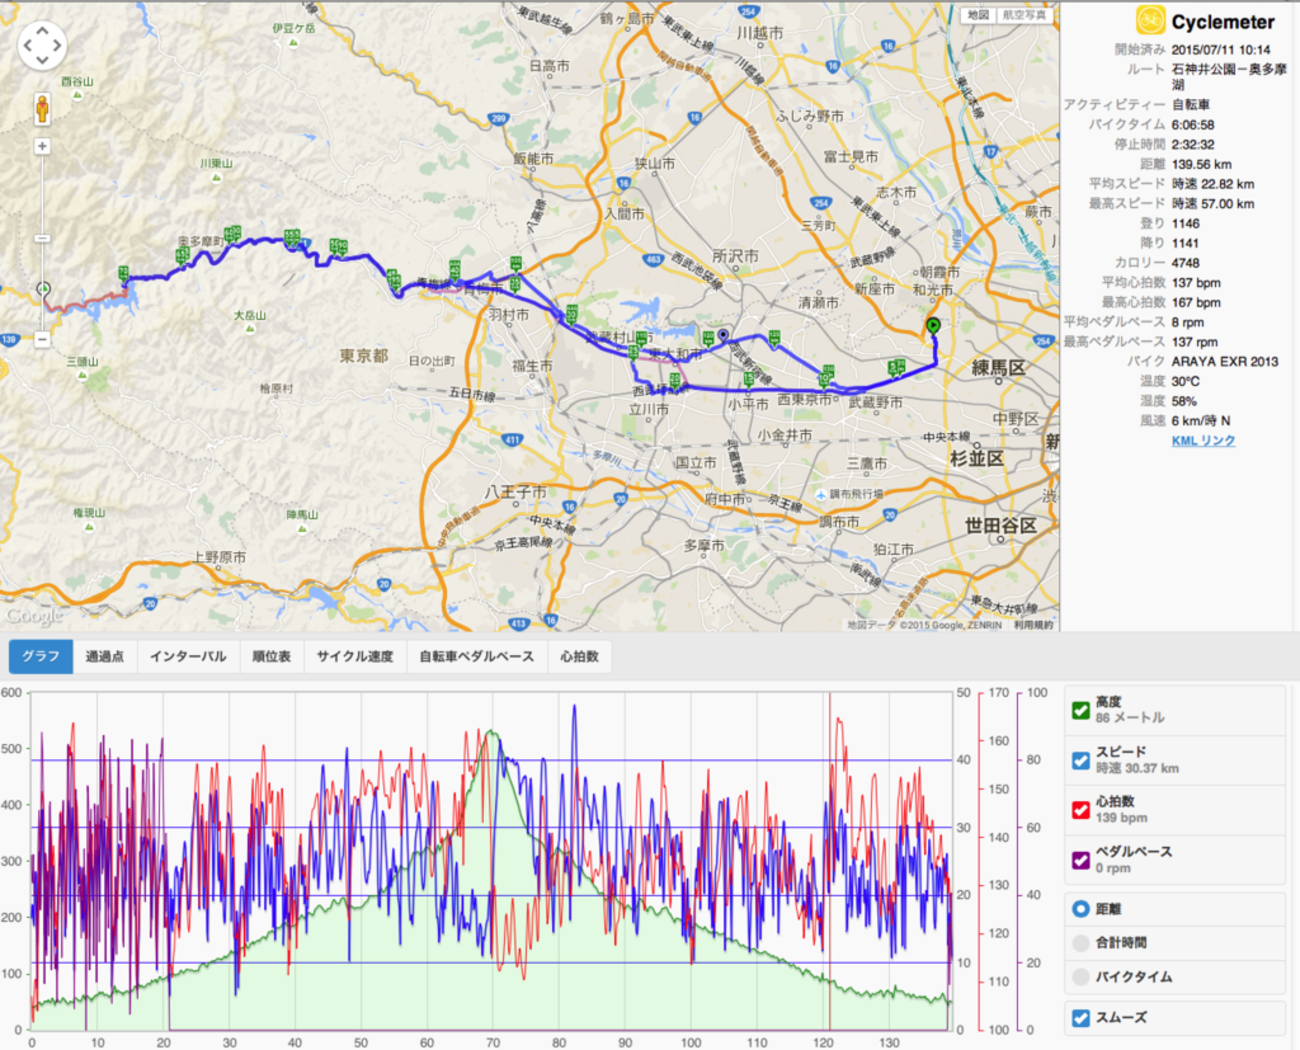The image size is (1300, 1050).
Task: Click the 120 km marker on the route
Action: coord(708,338)
